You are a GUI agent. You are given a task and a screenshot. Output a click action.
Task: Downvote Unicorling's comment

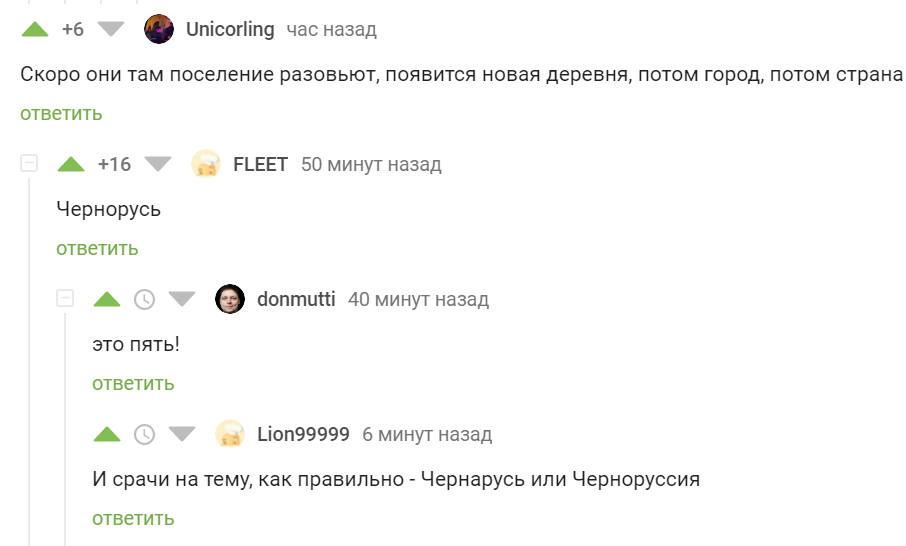110,29
